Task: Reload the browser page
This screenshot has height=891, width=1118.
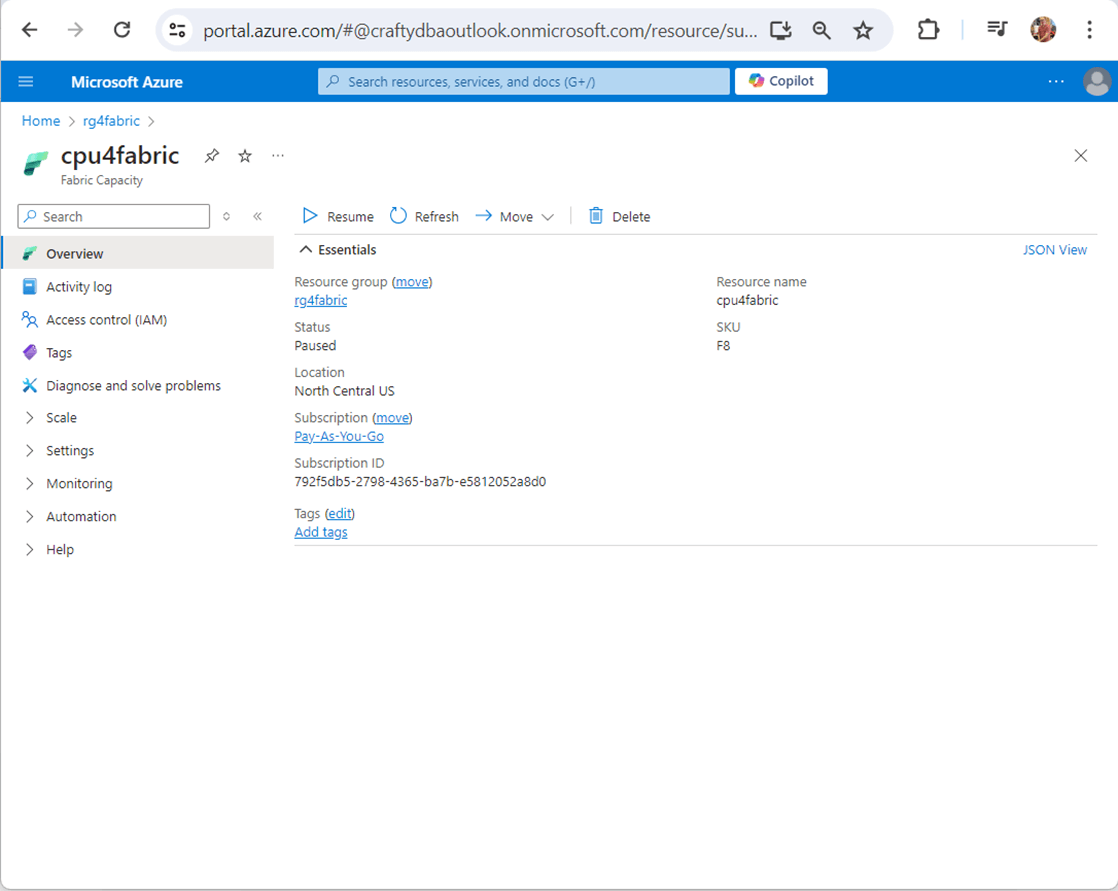Action: (122, 30)
